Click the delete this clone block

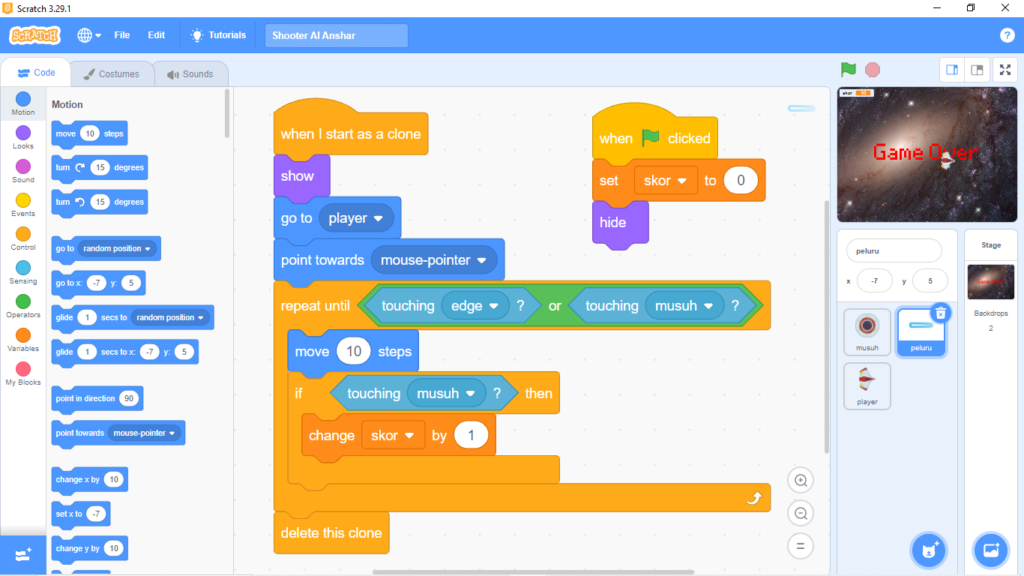pyautogui.click(x=331, y=533)
